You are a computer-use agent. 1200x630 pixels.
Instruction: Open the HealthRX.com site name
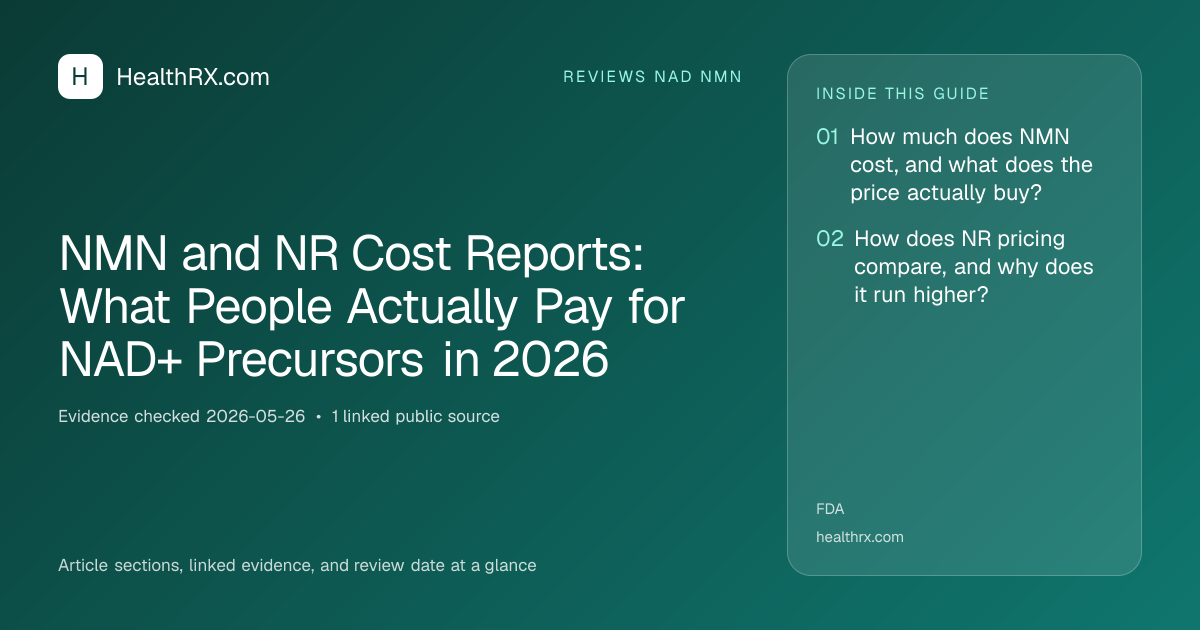point(193,77)
